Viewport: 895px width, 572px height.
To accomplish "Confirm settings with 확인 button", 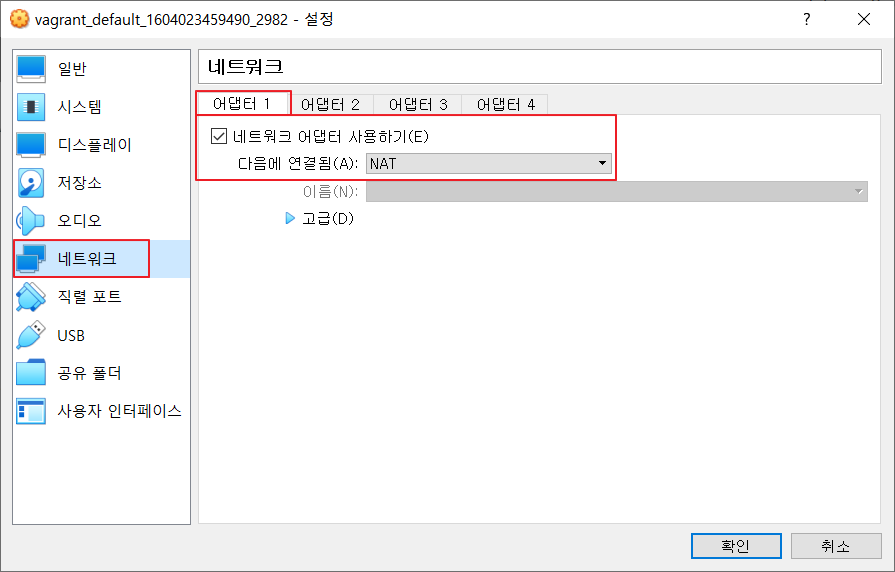I will [736, 546].
